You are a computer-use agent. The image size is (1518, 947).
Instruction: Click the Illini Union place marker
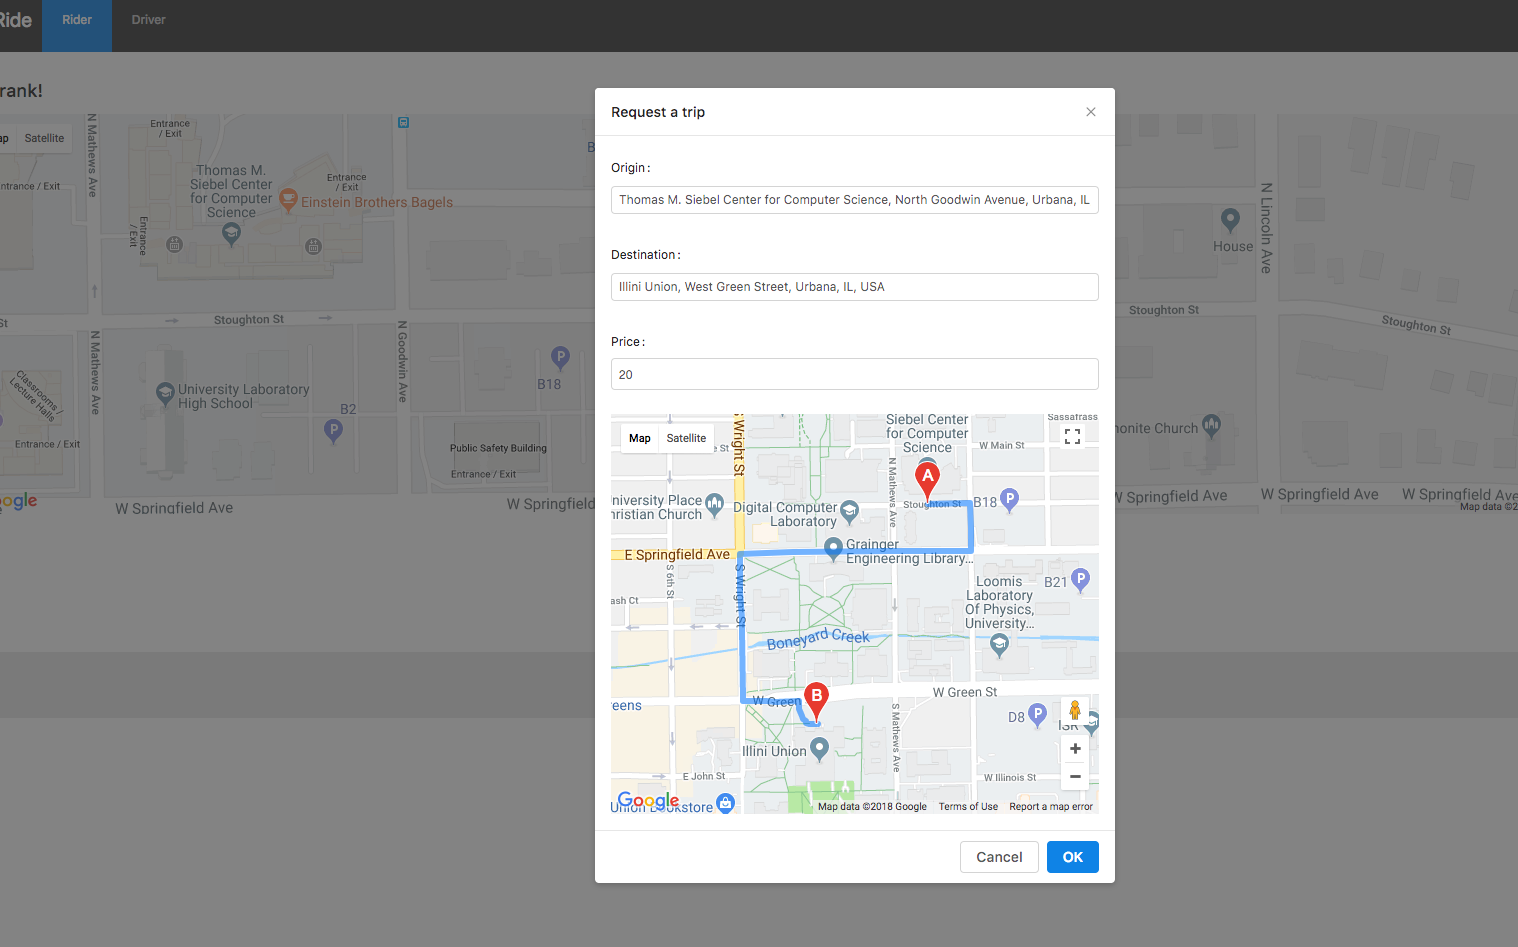click(819, 748)
